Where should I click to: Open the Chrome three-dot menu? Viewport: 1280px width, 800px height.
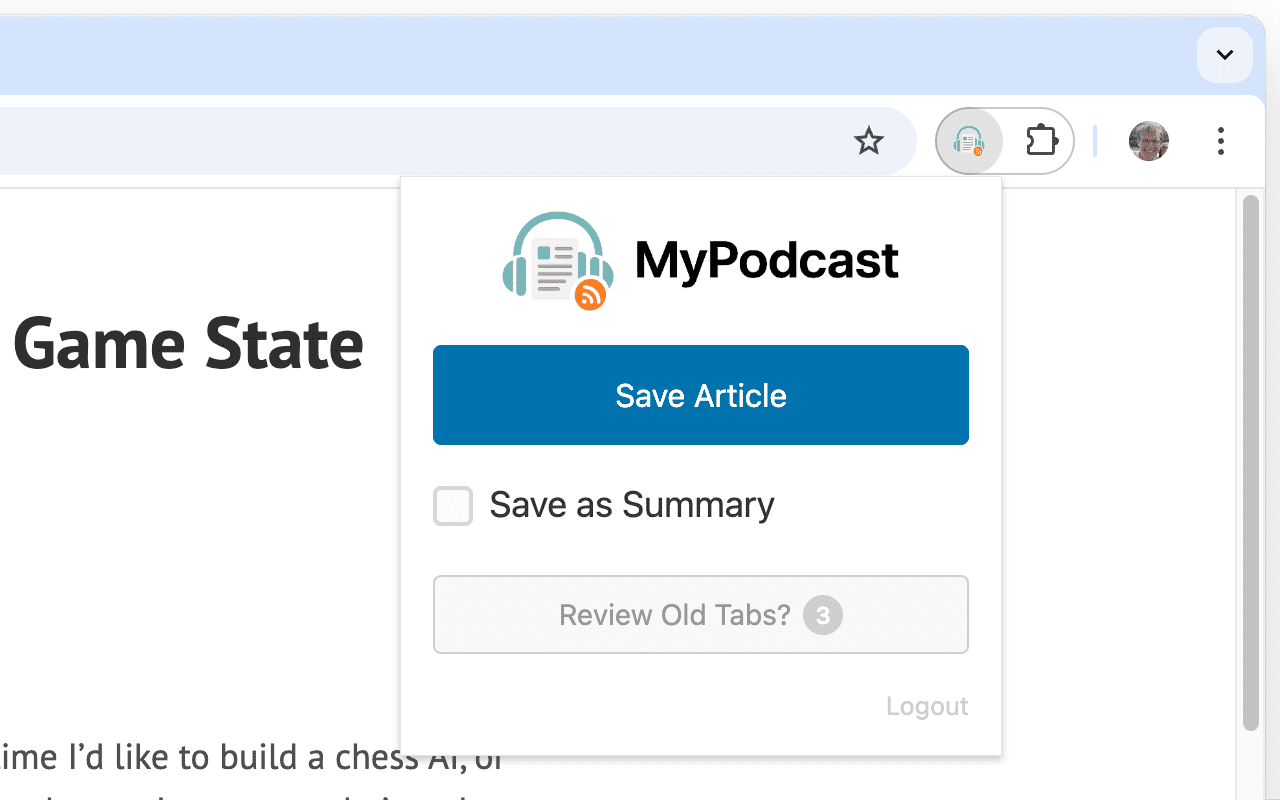(1220, 141)
